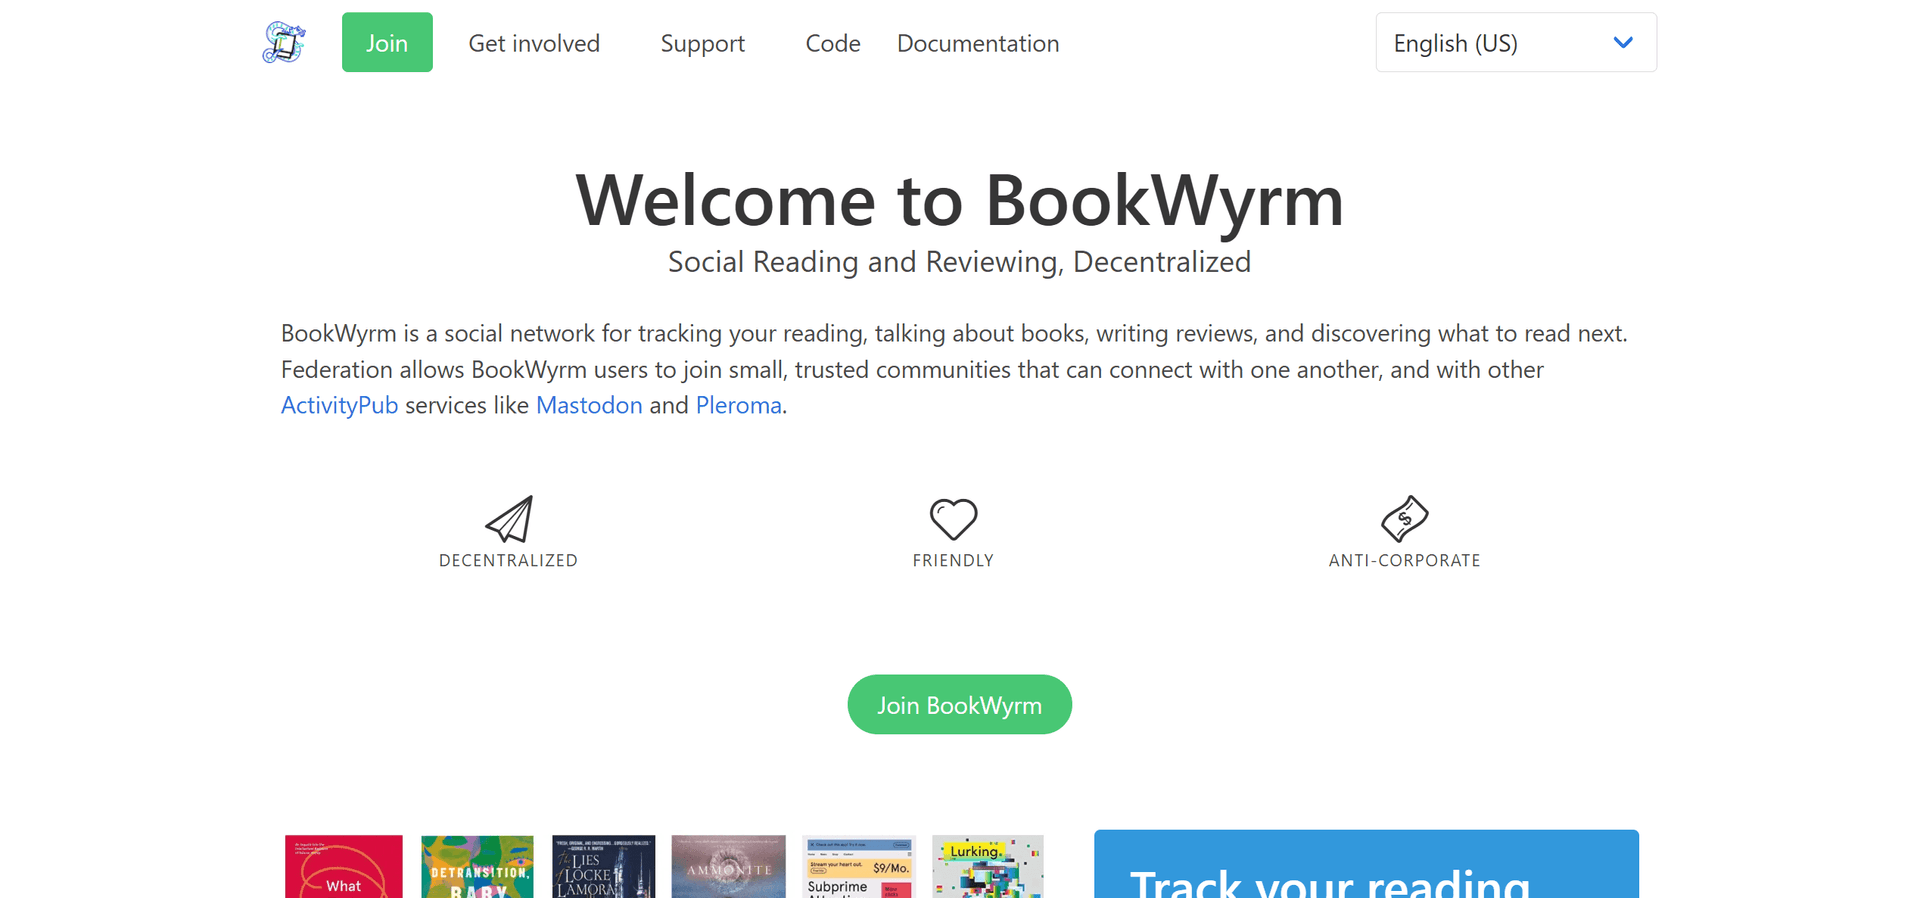
Task: Select the Lurking book cover
Action: coord(988,867)
